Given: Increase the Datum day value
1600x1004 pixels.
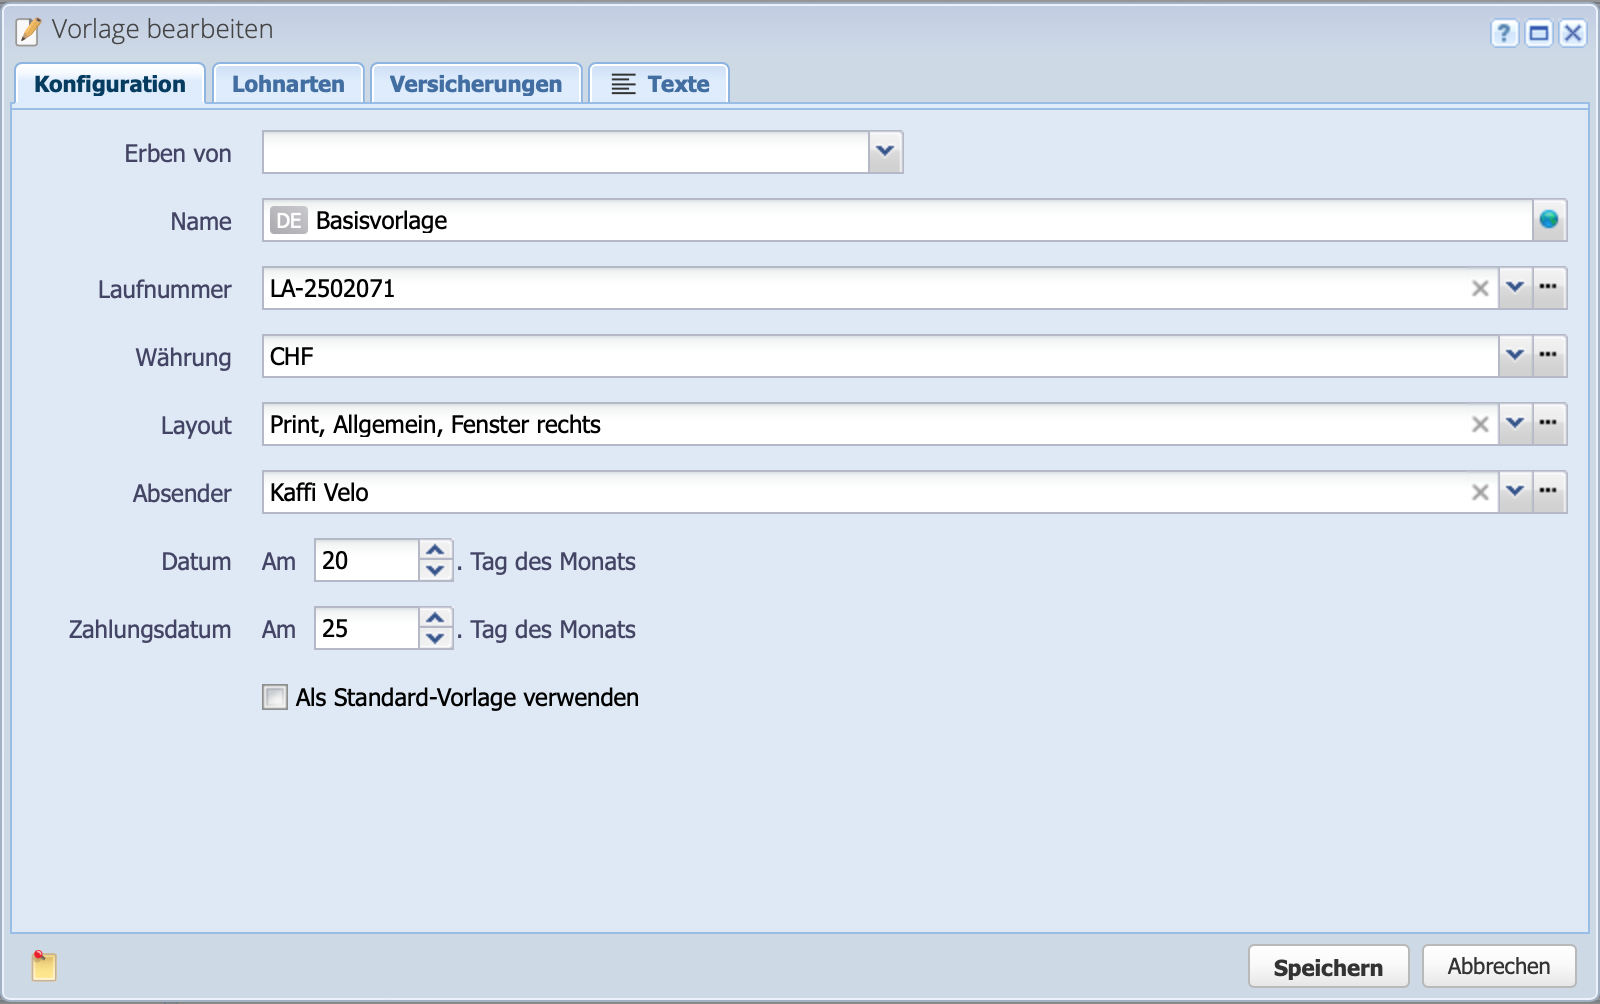Looking at the screenshot, I should pos(435,551).
